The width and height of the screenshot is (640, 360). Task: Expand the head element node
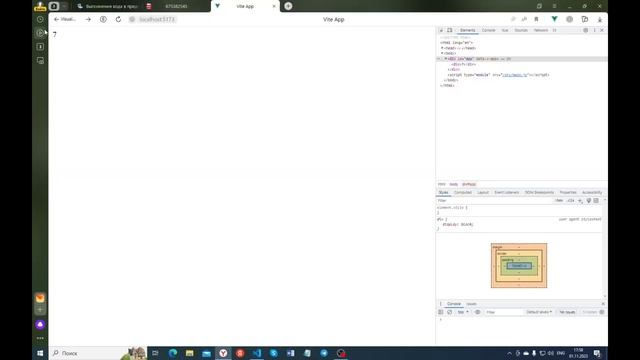click(442, 48)
